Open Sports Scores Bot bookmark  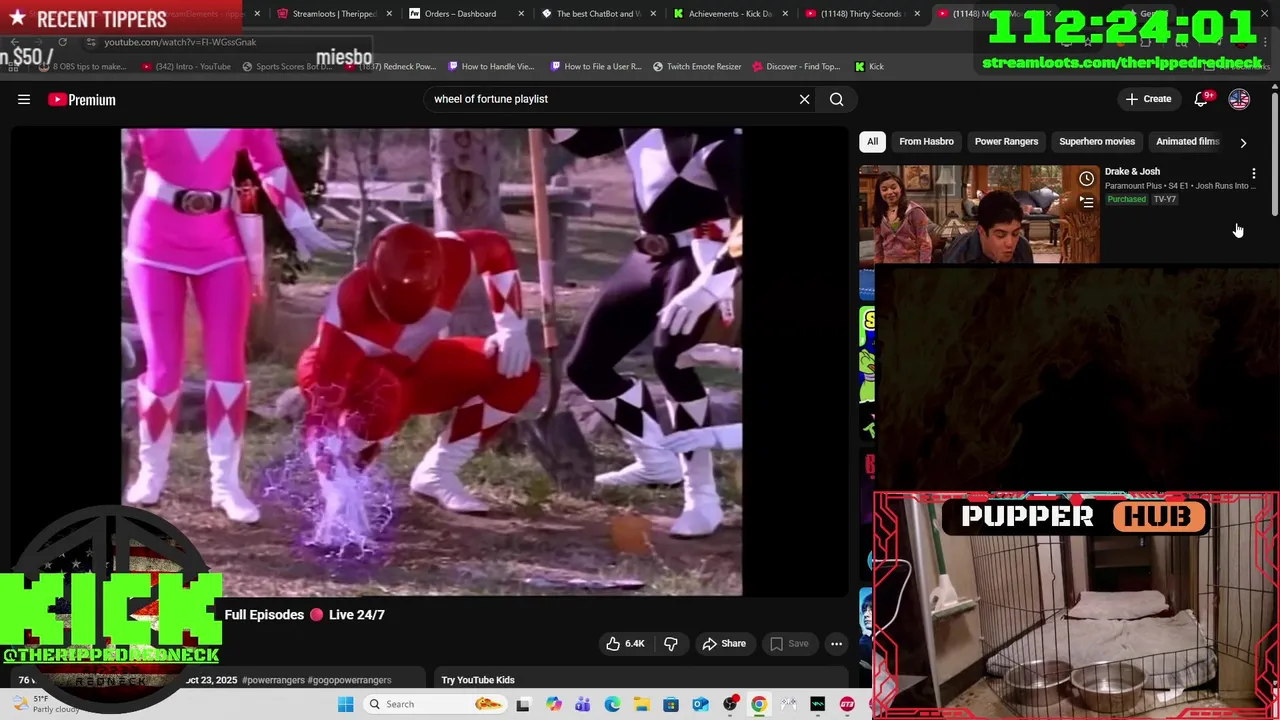[287, 66]
